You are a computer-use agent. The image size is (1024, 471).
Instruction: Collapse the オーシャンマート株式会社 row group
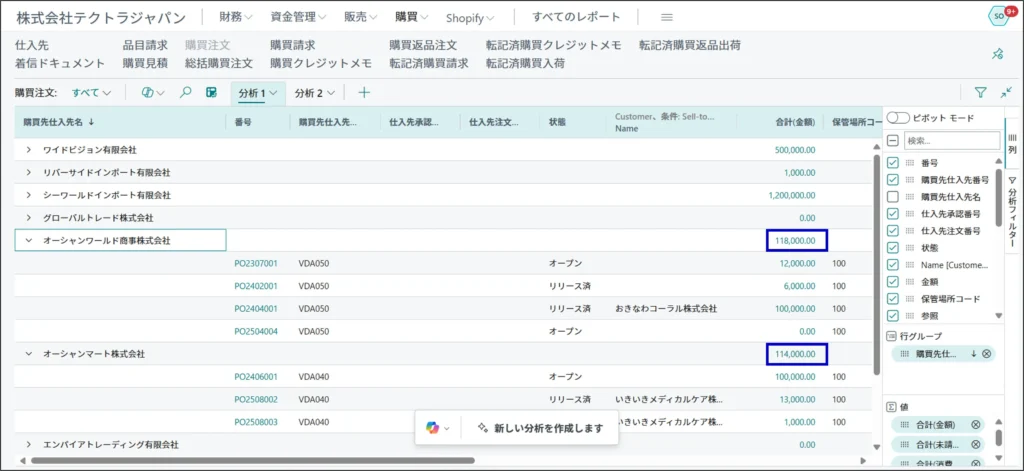[x=28, y=354]
